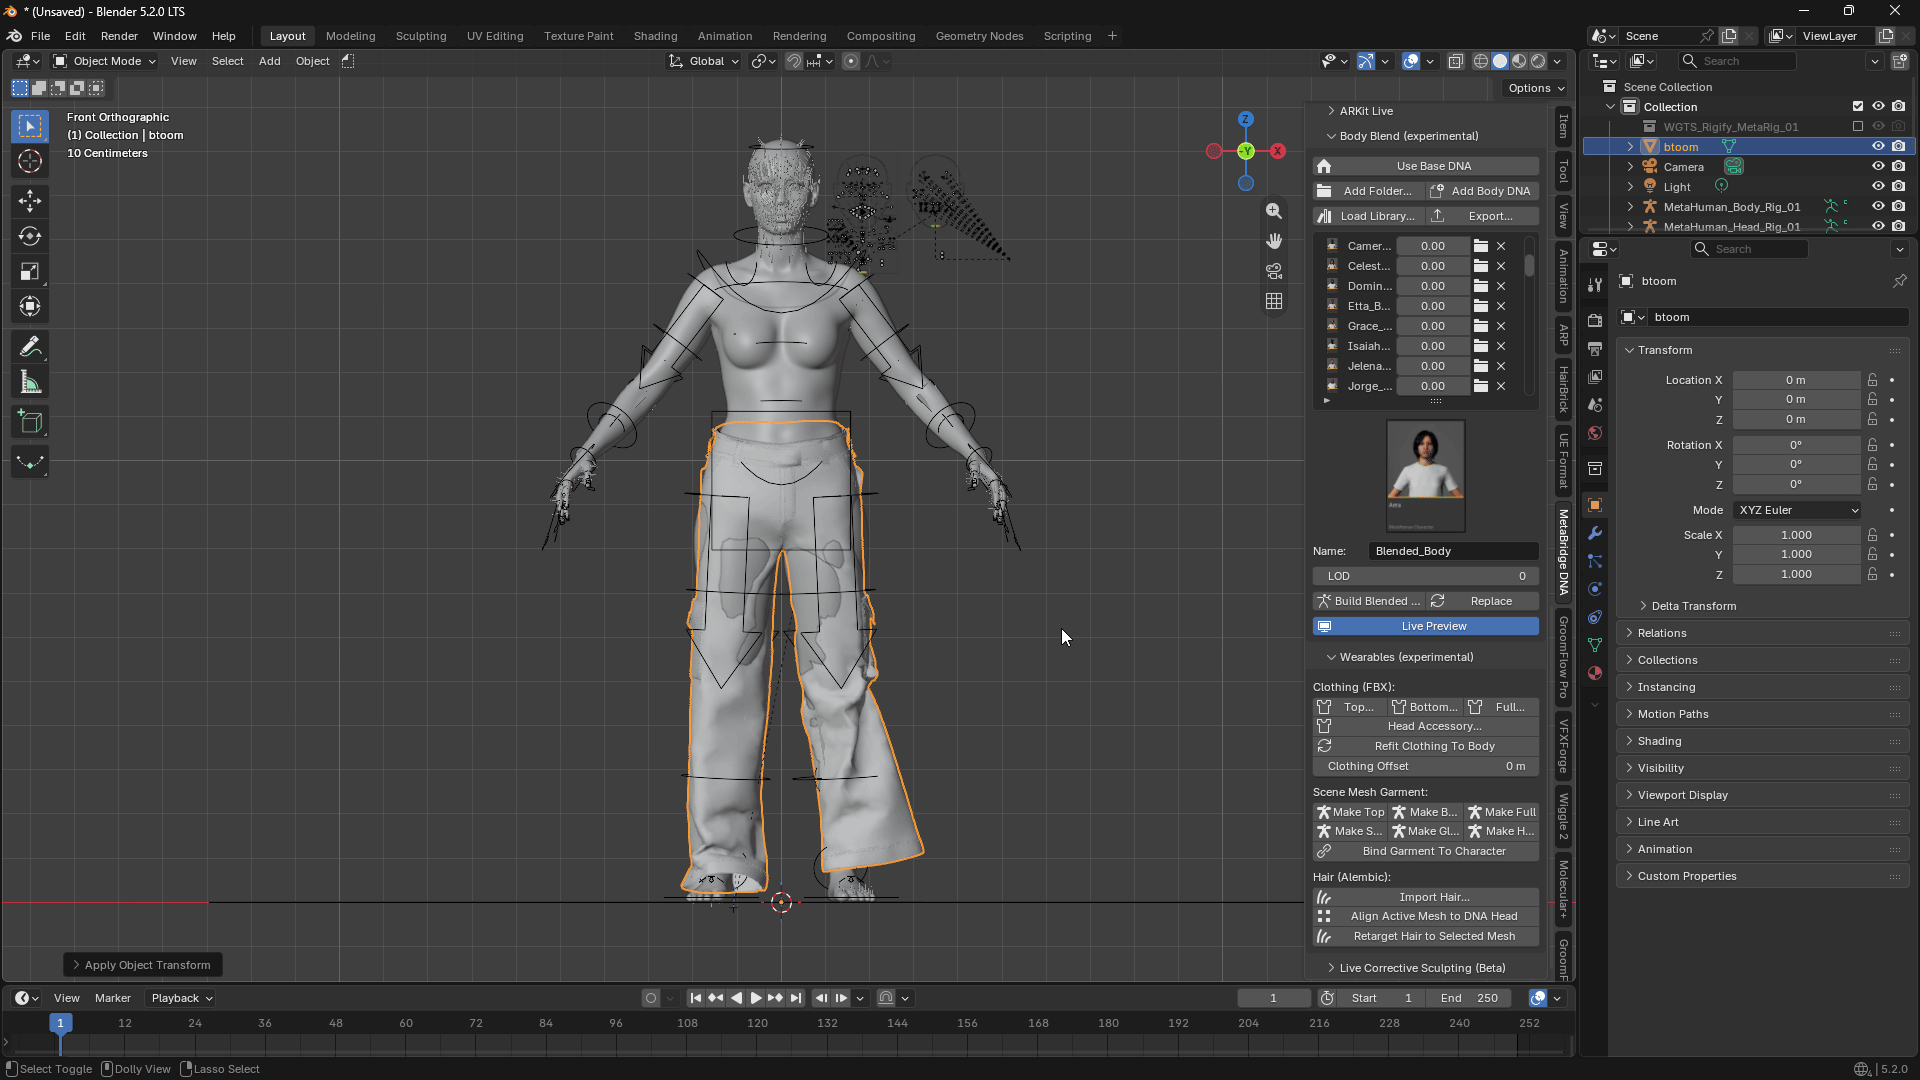Activate the Rotate tool
Viewport: 1920px width, 1080px height.
coord(30,237)
